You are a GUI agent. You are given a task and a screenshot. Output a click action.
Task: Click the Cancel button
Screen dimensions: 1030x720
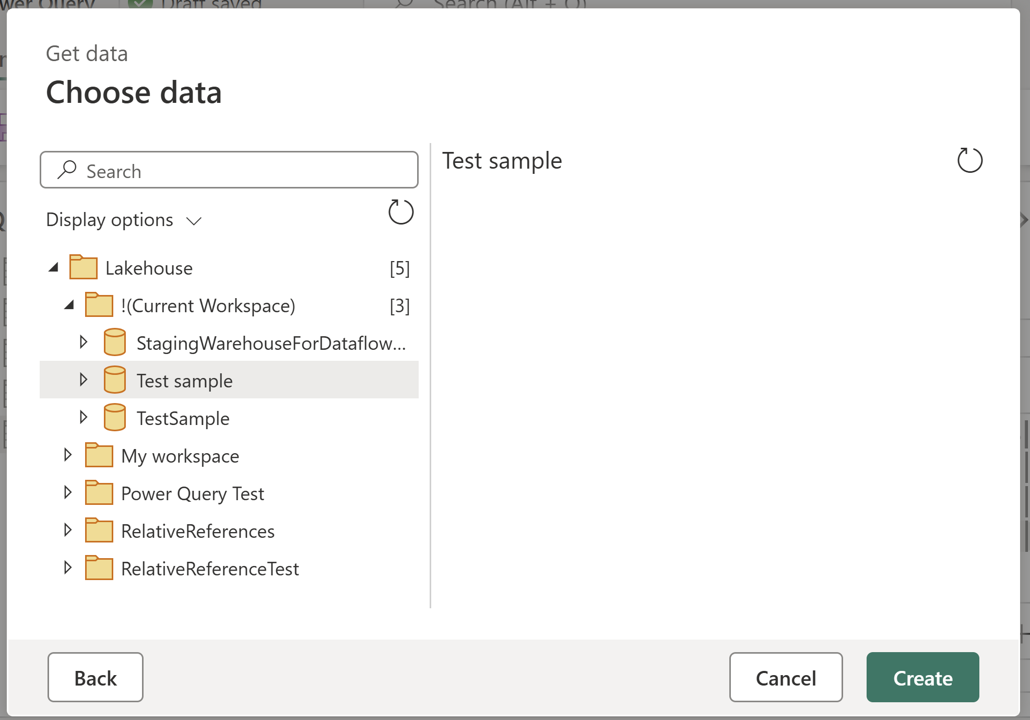pyautogui.click(x=786, y=677)
